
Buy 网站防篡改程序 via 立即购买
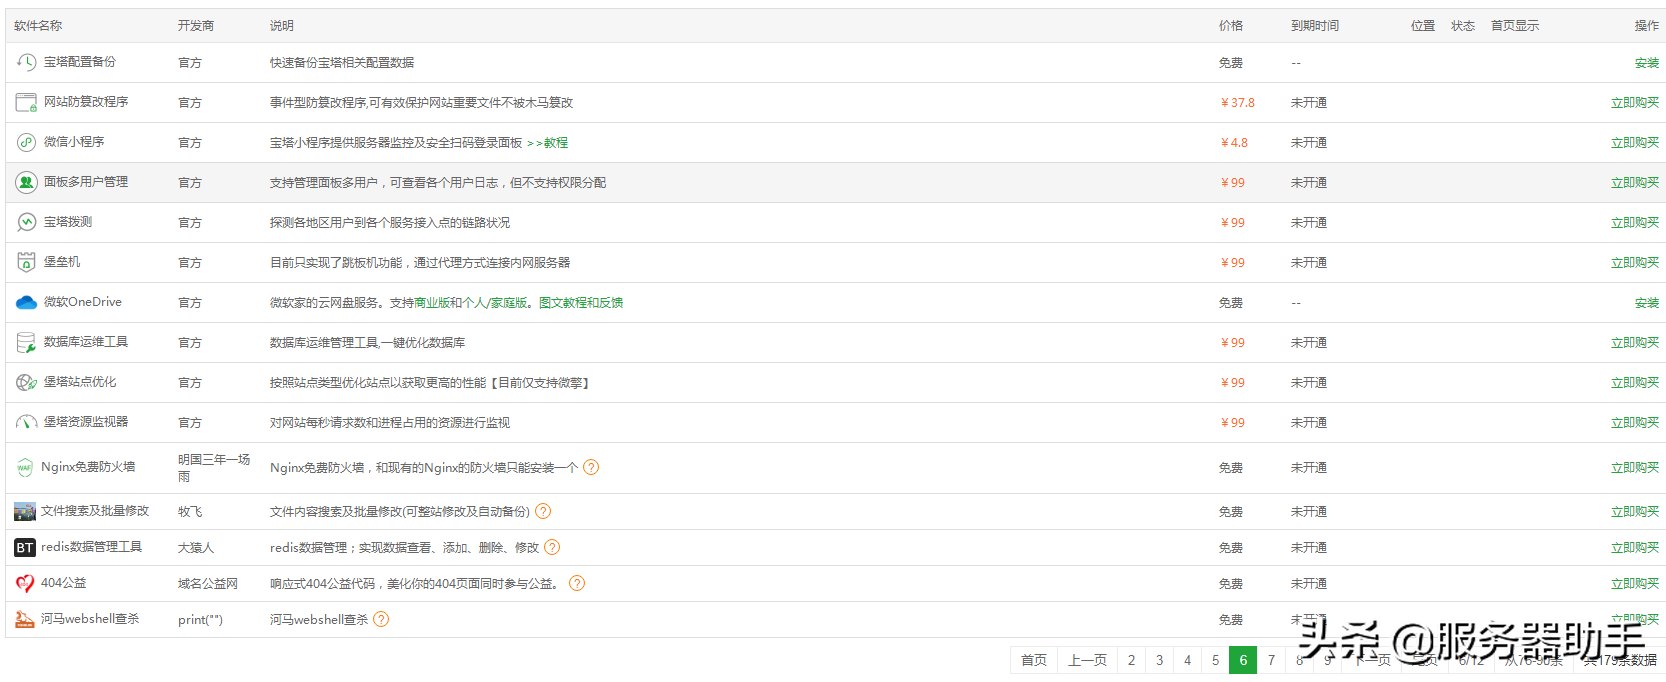1634,102
